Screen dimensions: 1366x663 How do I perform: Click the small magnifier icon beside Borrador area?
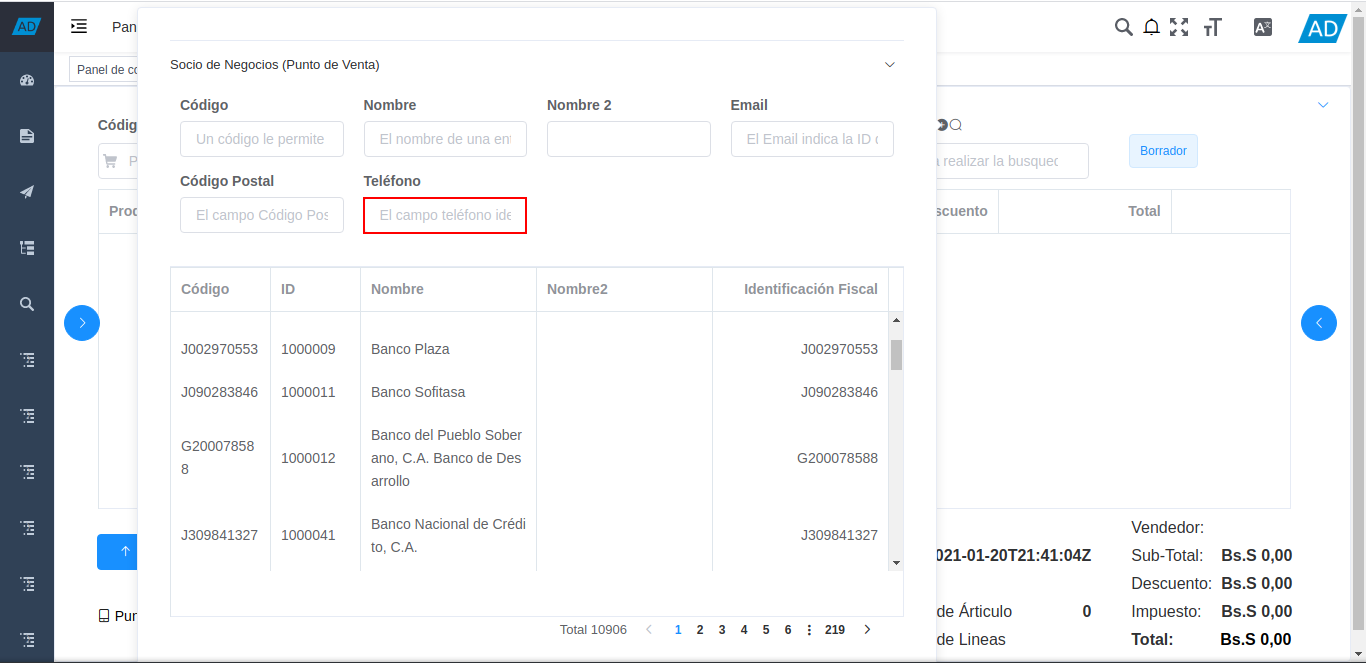956,125
